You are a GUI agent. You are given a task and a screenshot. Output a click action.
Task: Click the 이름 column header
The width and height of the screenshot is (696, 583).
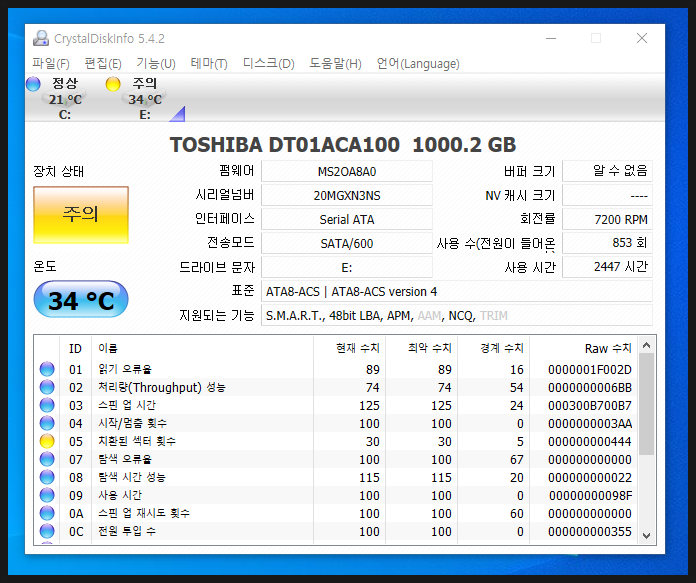202,348
